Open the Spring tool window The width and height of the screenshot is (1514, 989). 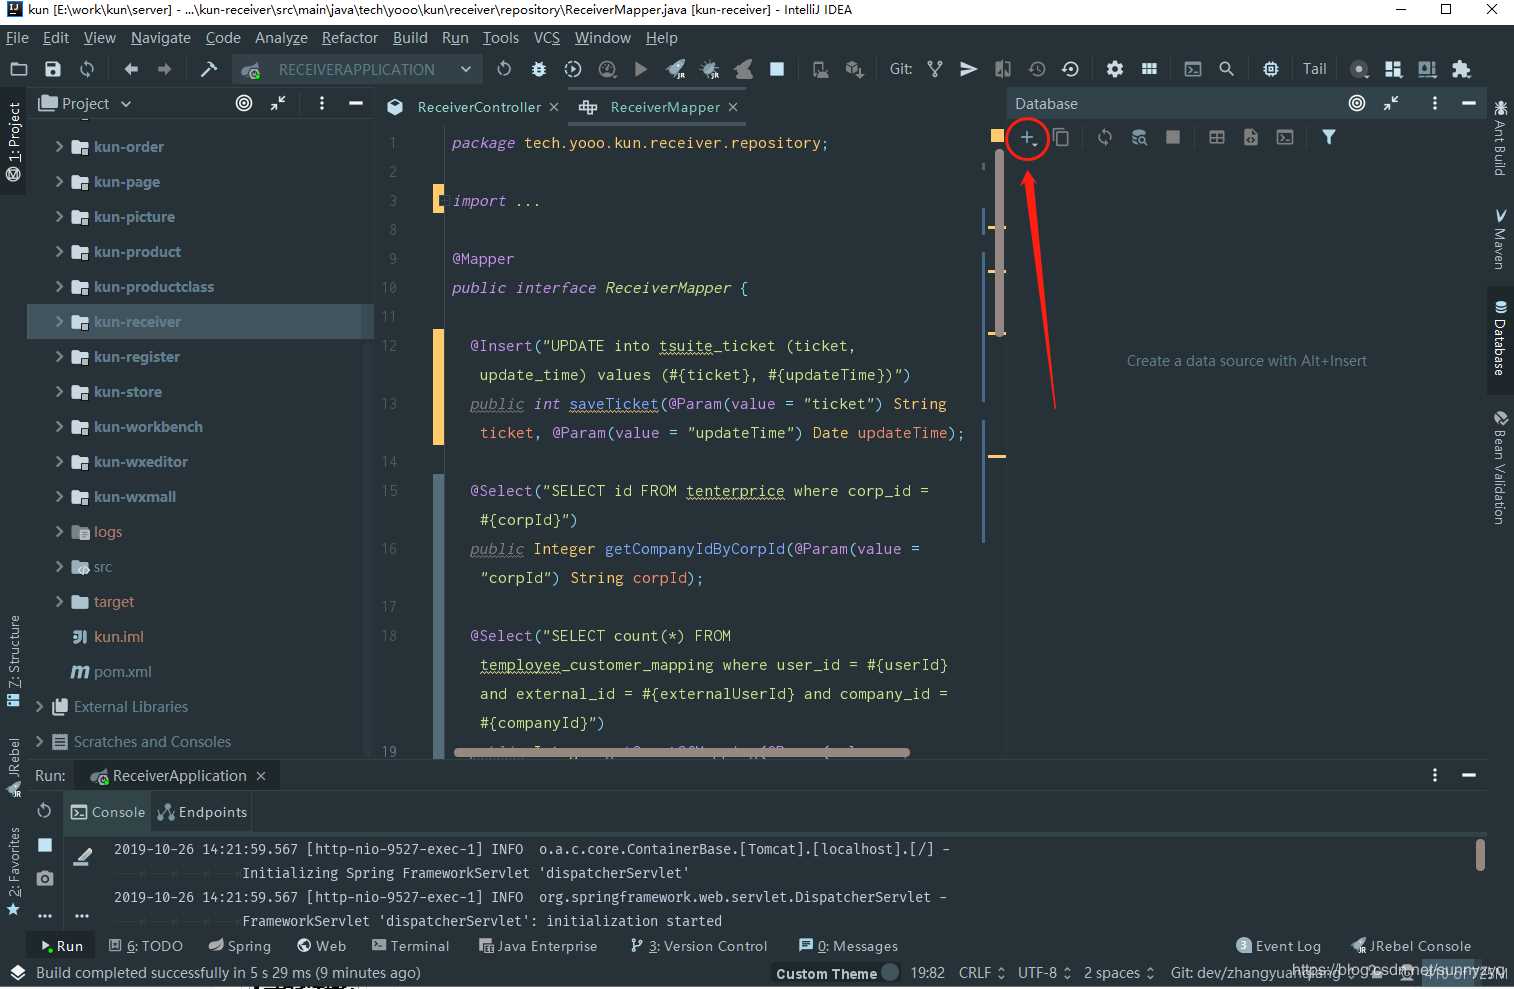pyautogui.click(x=240, y=946)
